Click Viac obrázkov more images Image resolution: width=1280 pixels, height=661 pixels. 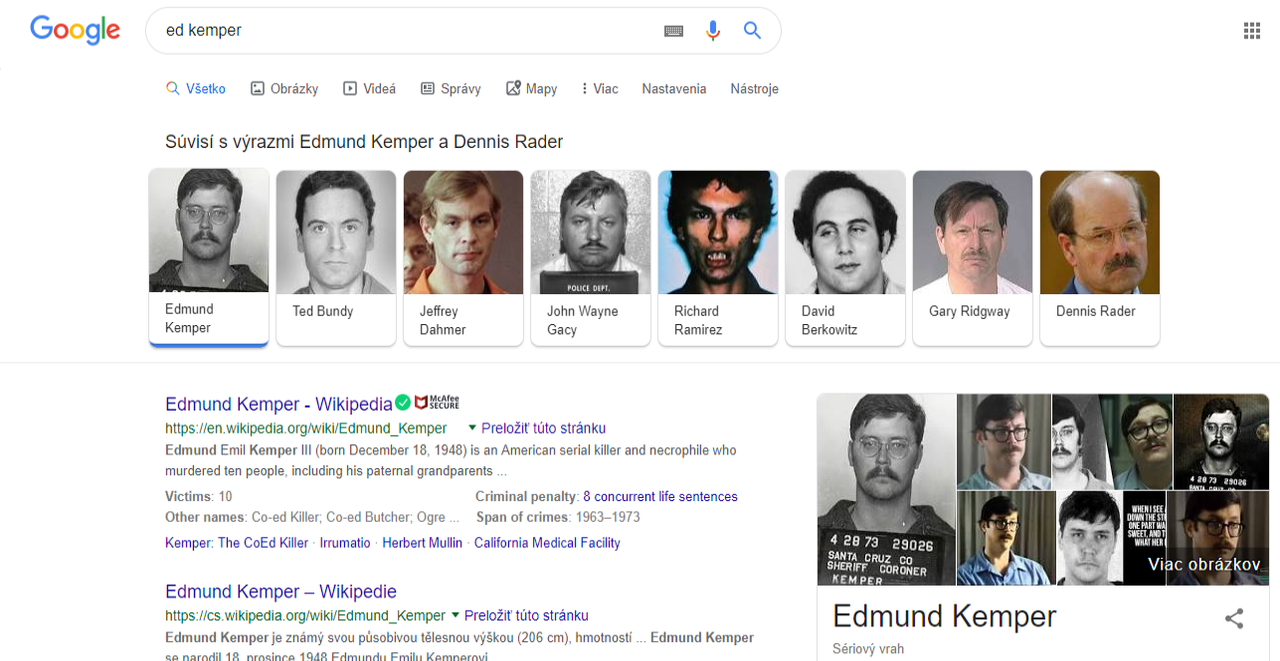pyautogui.click(x=1204, y=564)
